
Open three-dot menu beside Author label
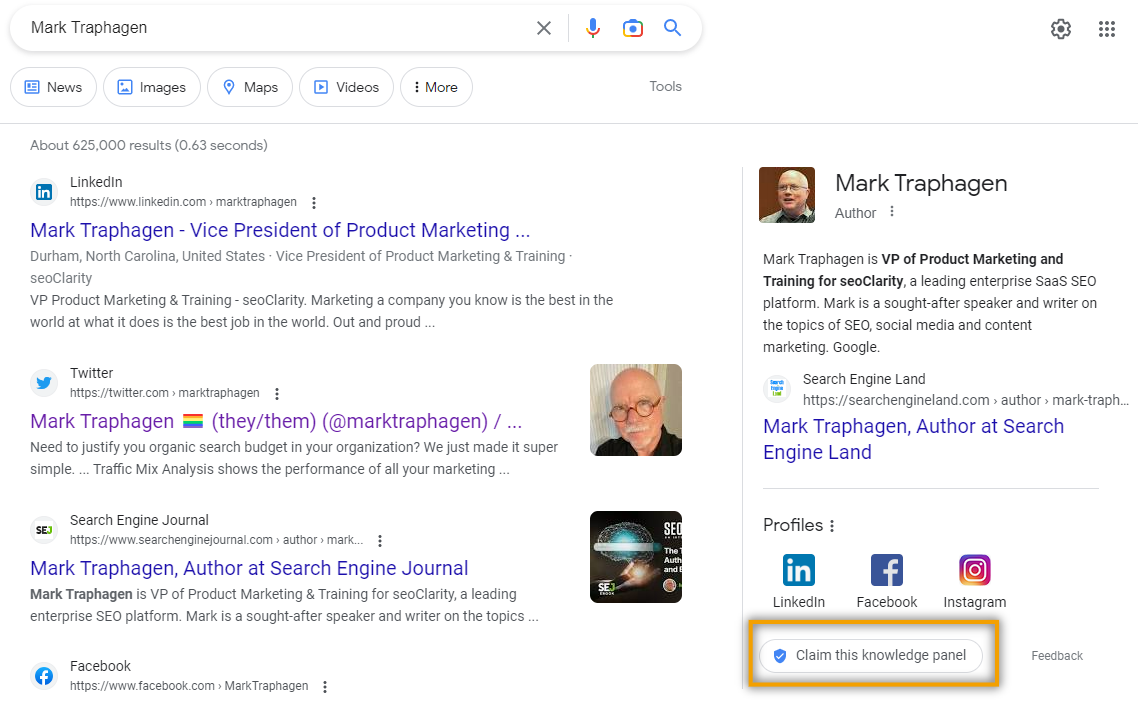pyautogui.click(x=892, y=212)
